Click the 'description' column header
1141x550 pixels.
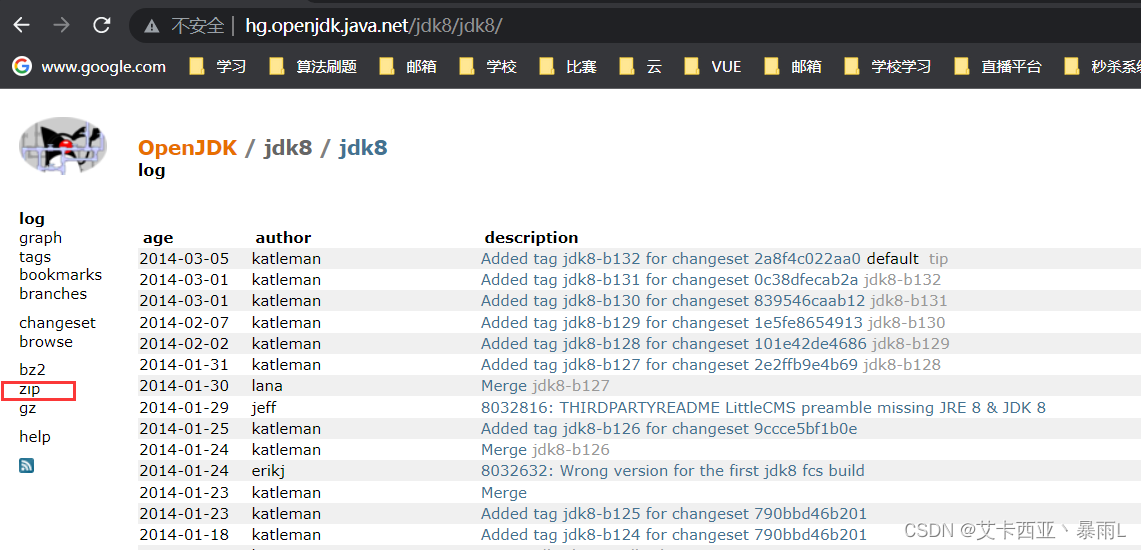pyautogui.click(x=531, y=238)
